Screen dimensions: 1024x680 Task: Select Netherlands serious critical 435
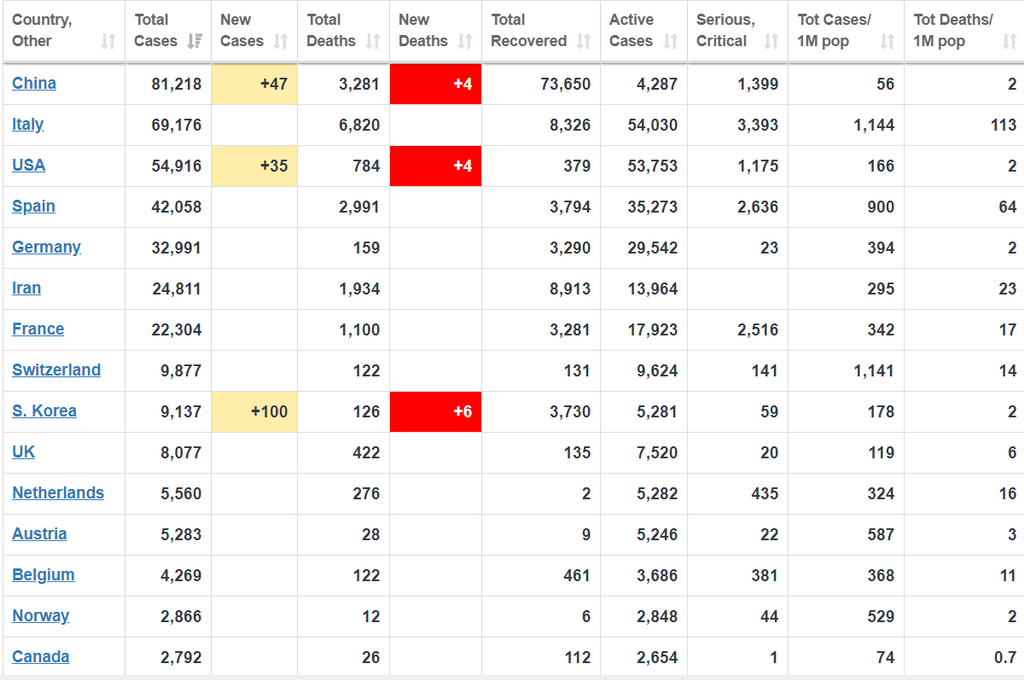(x=765, y=494)
